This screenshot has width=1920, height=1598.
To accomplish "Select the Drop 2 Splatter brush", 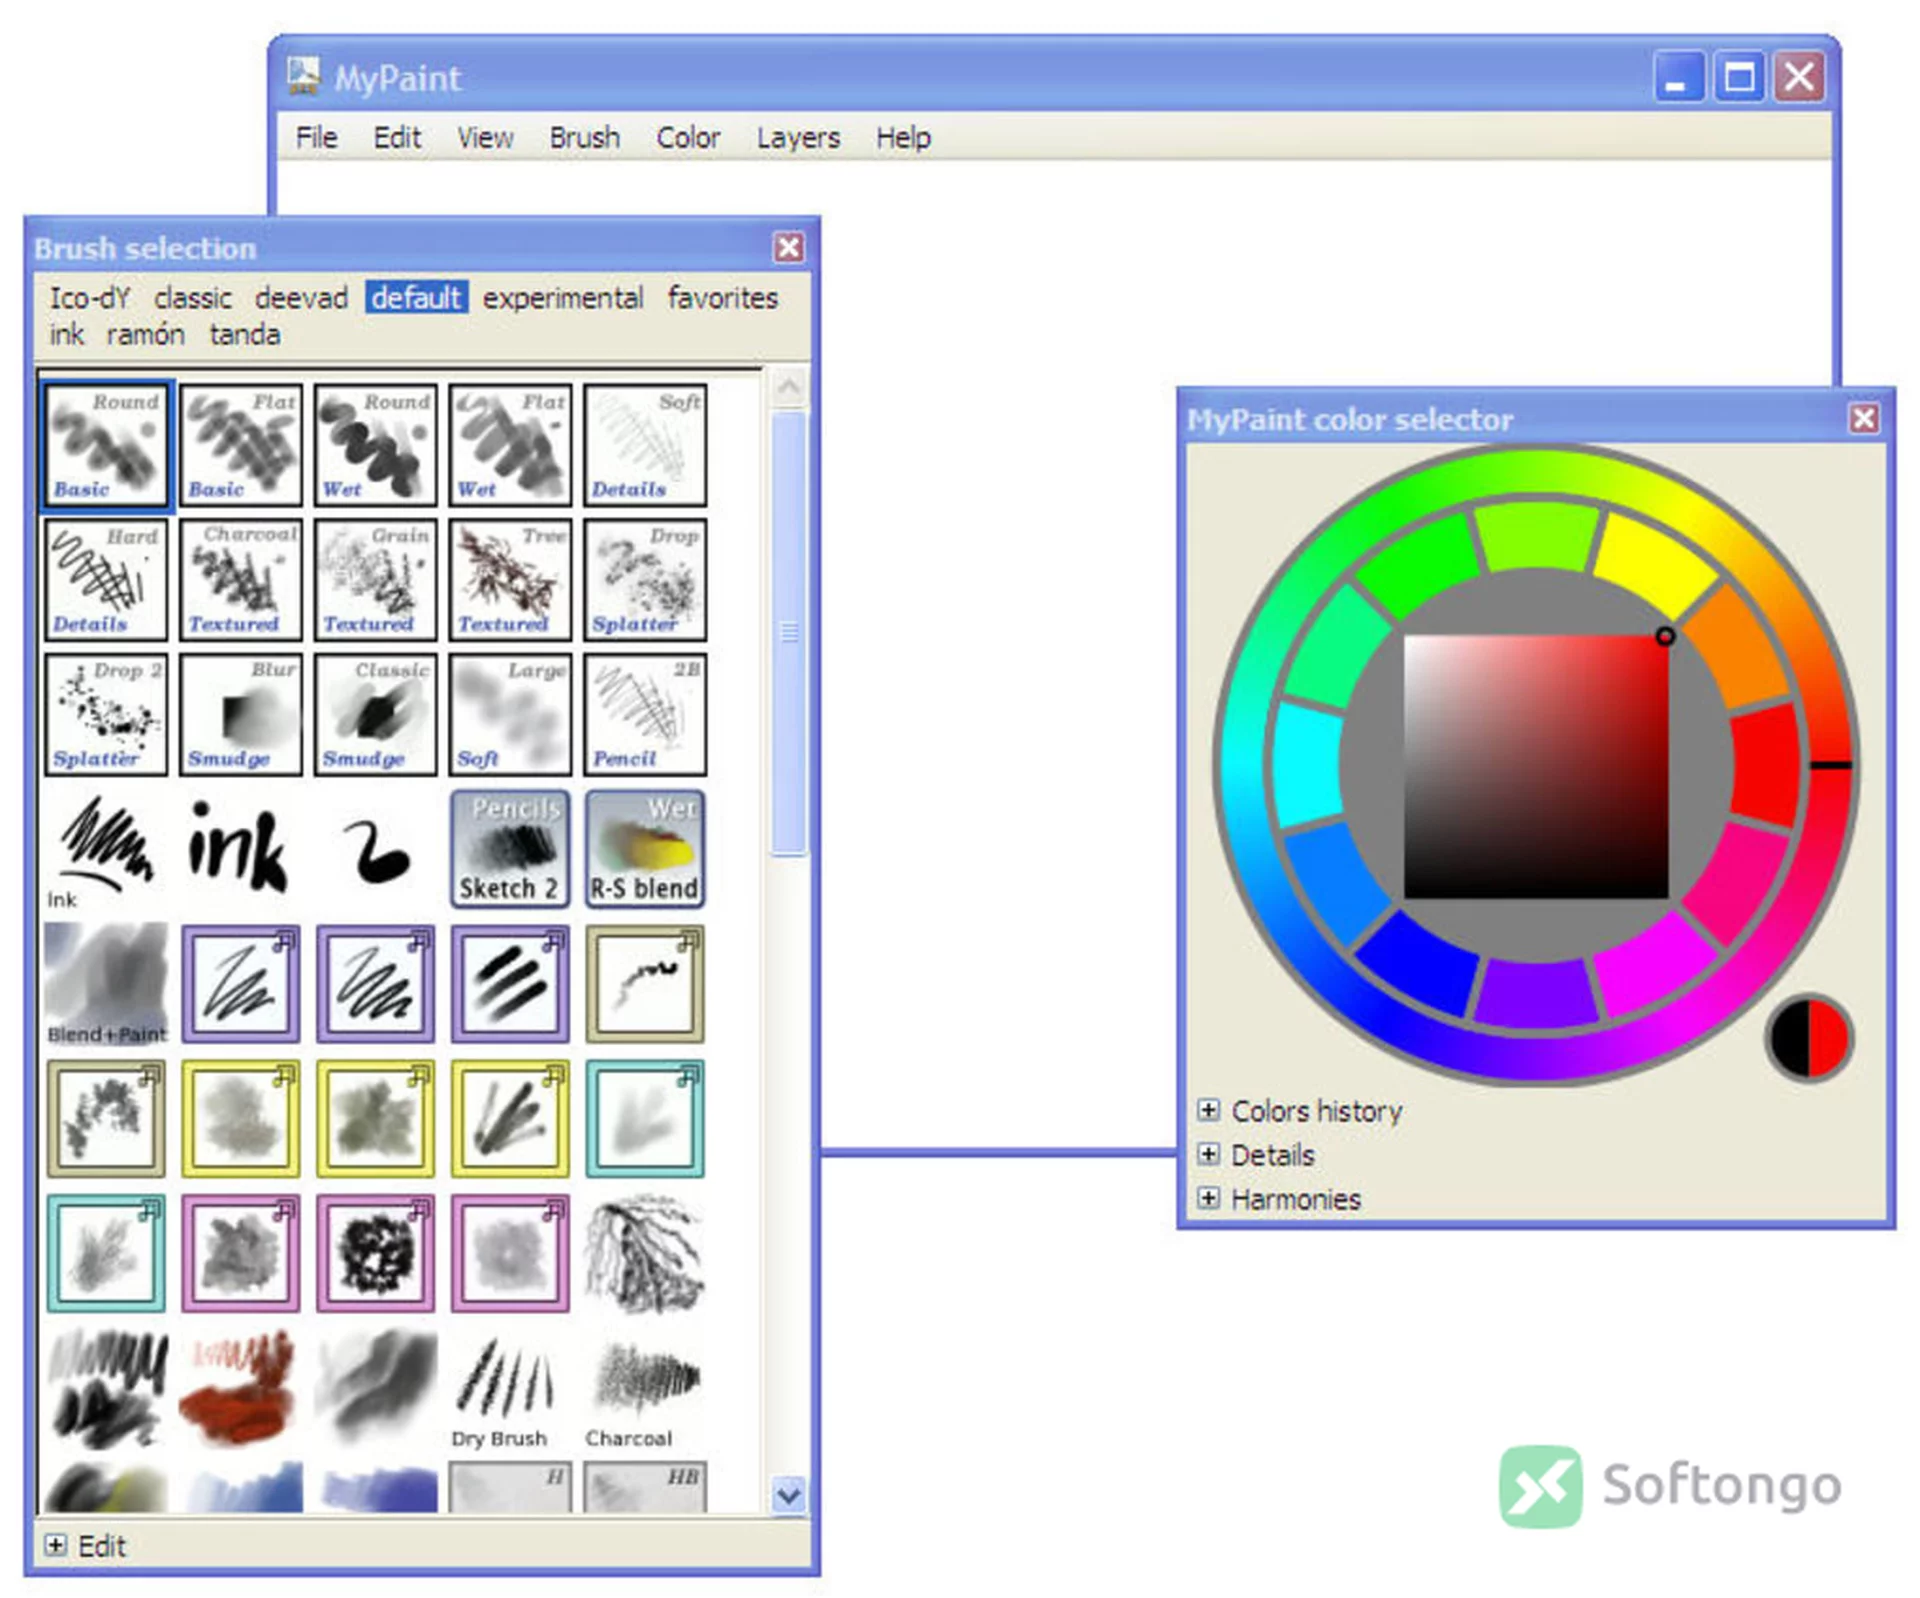I will click(106, 714).
